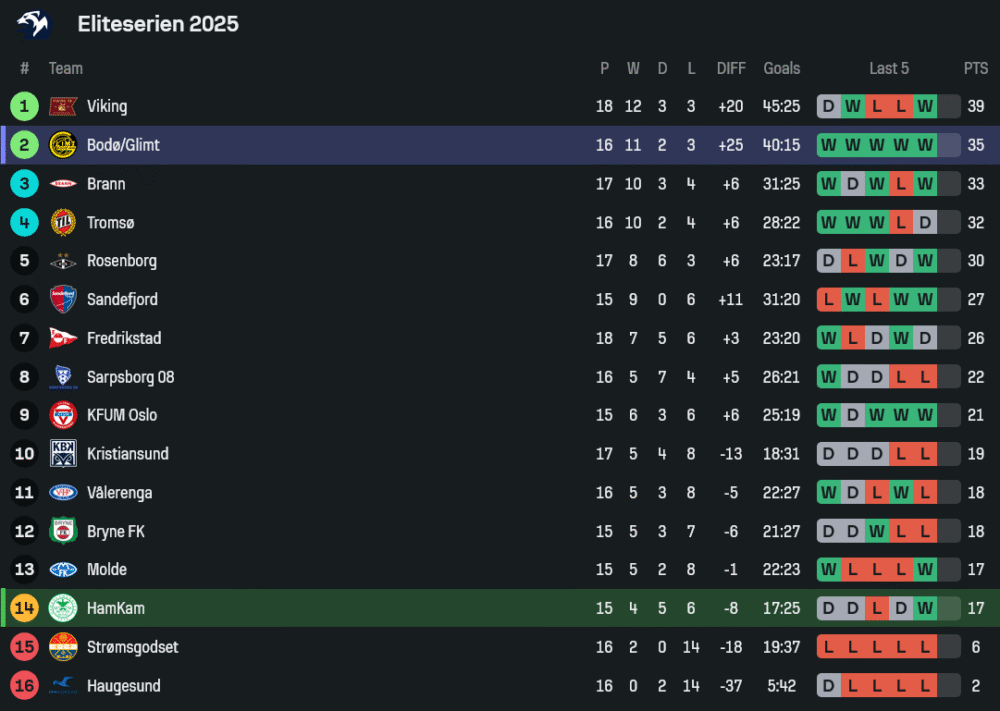Select the Molde team name
Image resolution: width=1000 pixels, height=711 pixels.
pyautogui.click(x=107, y=570)
